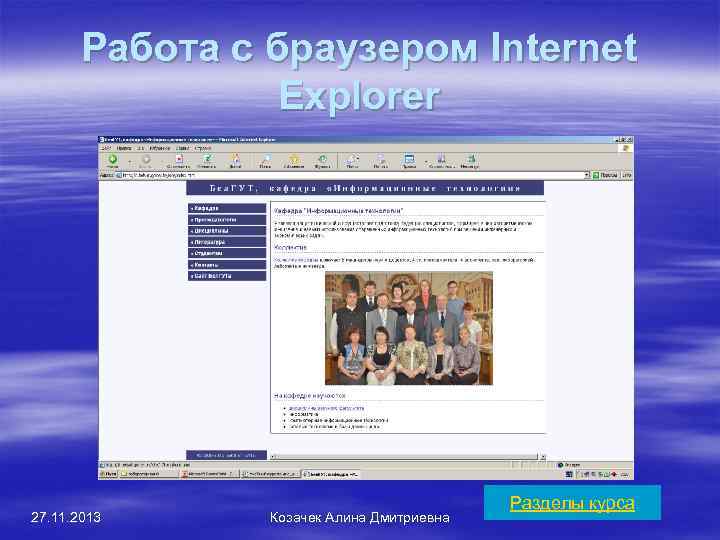This screenshot has width=720, height=540.
Task: Click the page icon in the address bar
Action: pyautogui.click(x=118, y=175)
